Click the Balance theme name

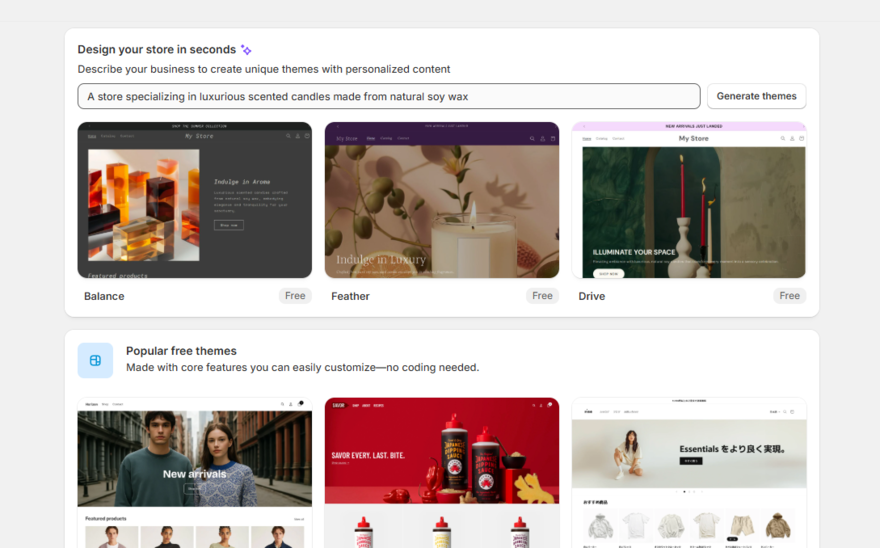pos(104,296)
